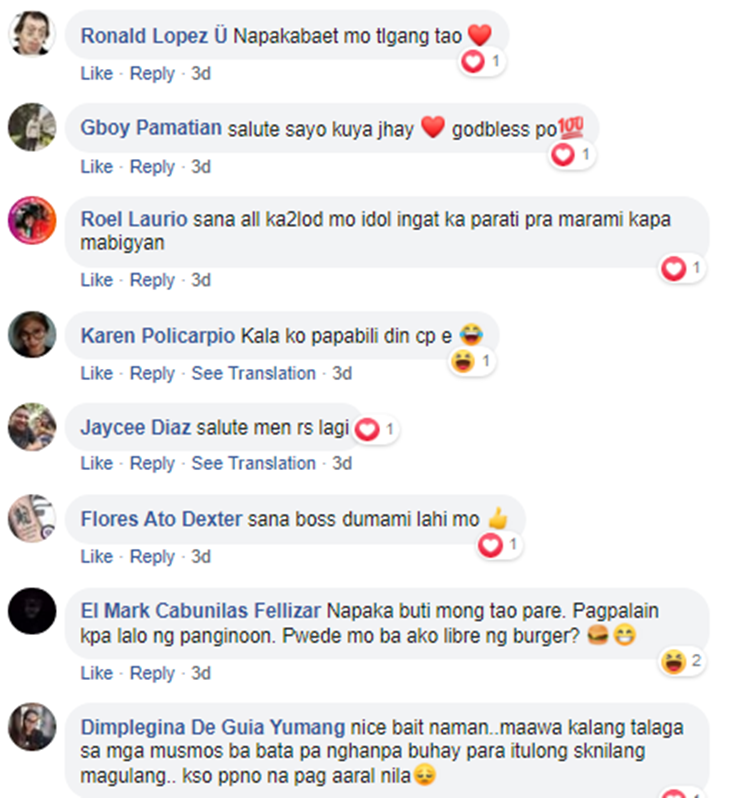Like Flores Ato Dexter's comment
The width and height of the screenshot is (750, 798).
[97, 557]
